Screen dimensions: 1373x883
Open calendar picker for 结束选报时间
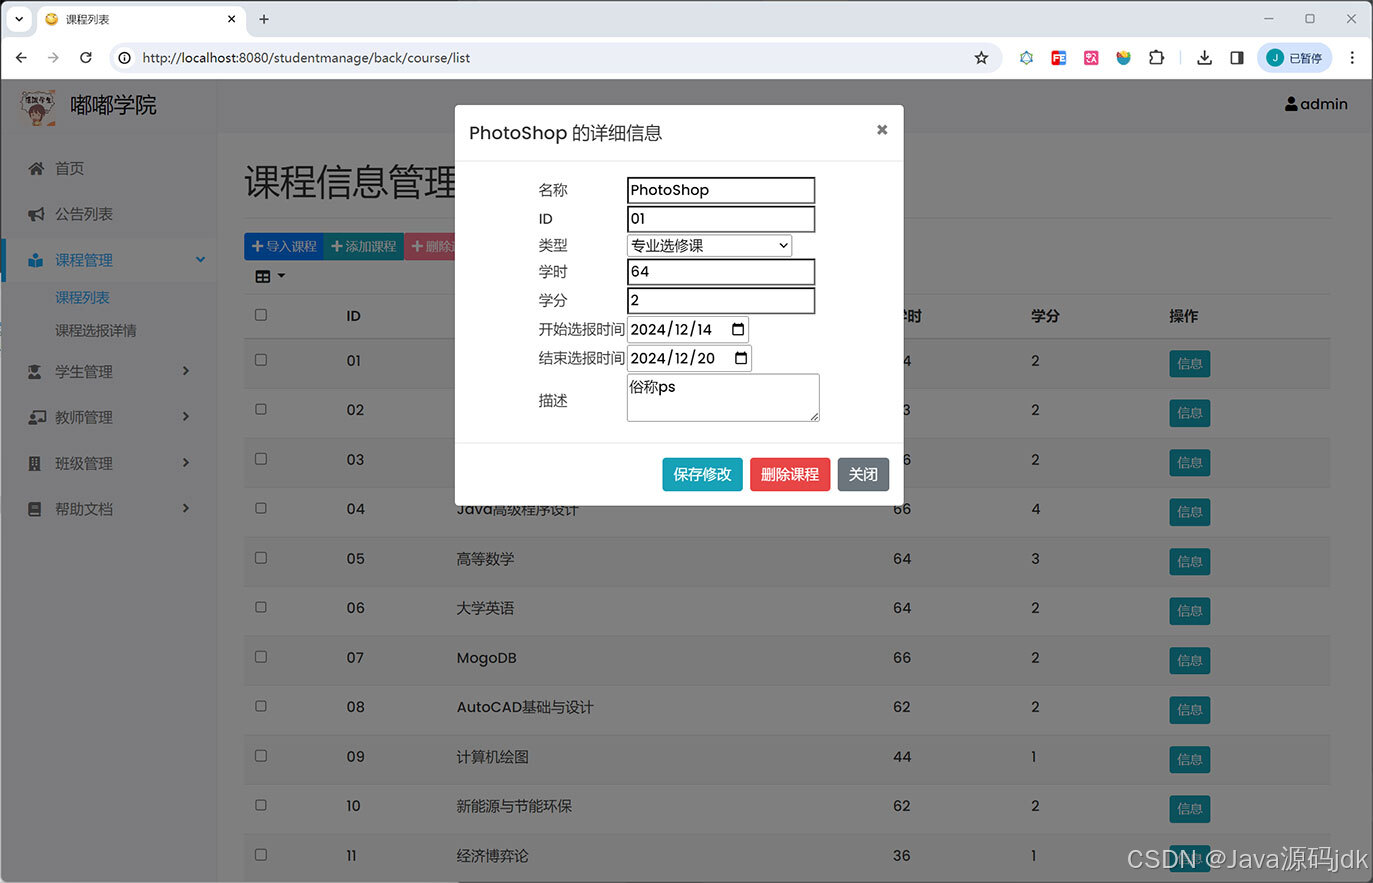point(741,358)
